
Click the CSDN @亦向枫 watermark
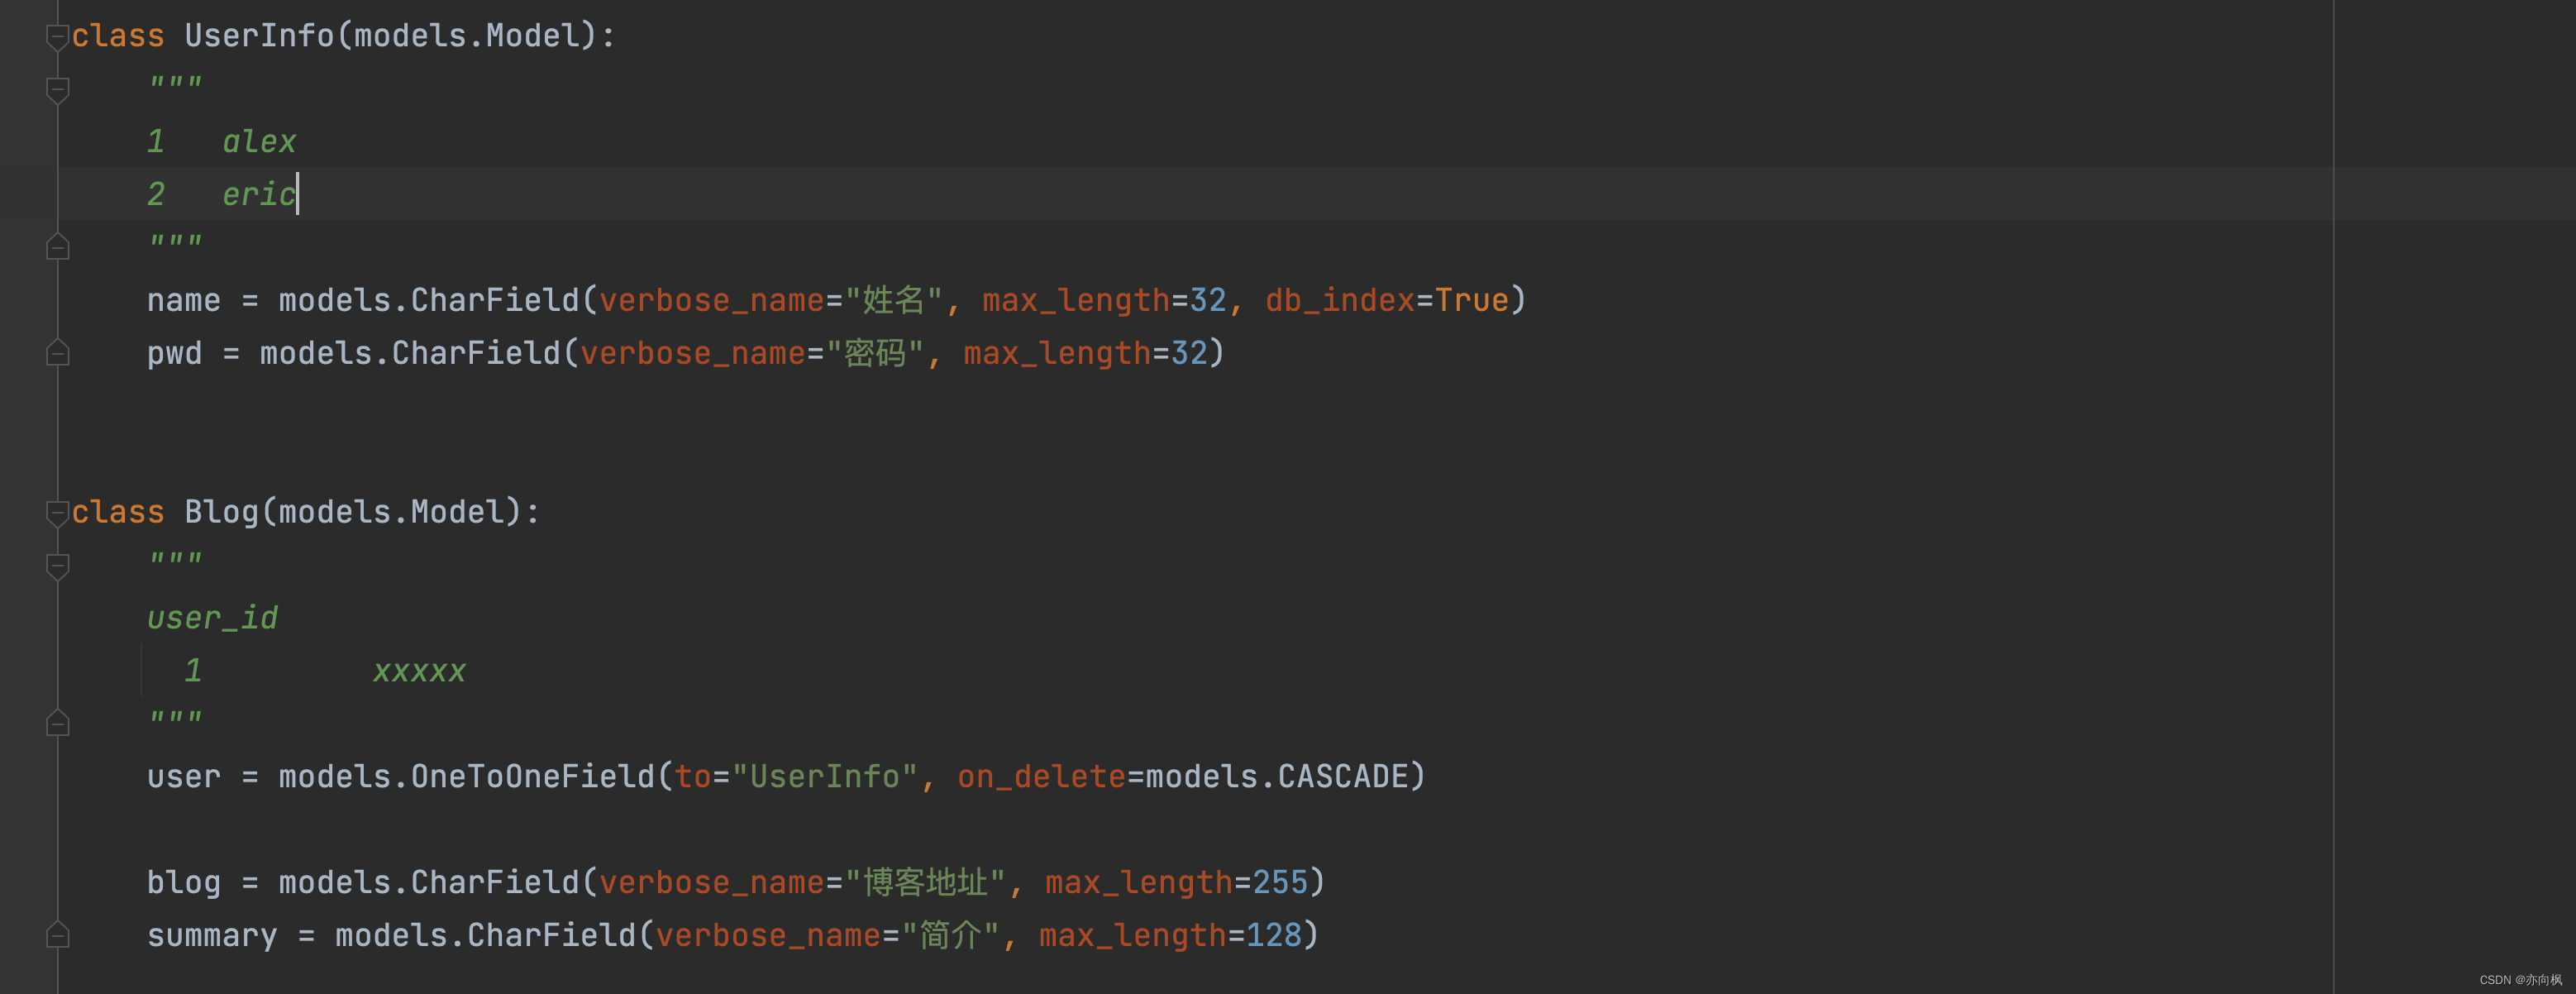pos(2519,980)
